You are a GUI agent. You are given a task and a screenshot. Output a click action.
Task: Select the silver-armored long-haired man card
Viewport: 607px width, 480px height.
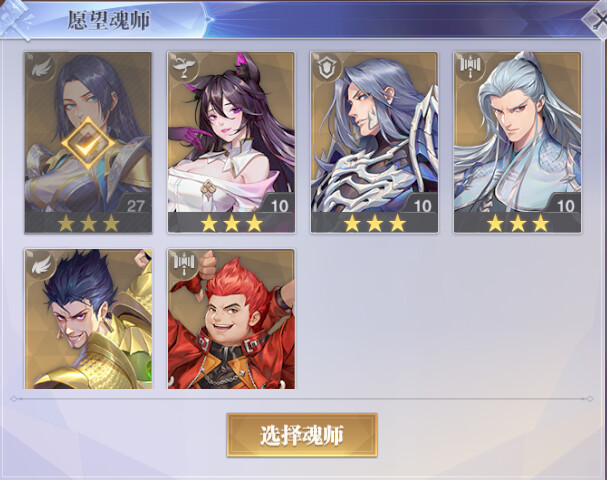click(374, 142)
